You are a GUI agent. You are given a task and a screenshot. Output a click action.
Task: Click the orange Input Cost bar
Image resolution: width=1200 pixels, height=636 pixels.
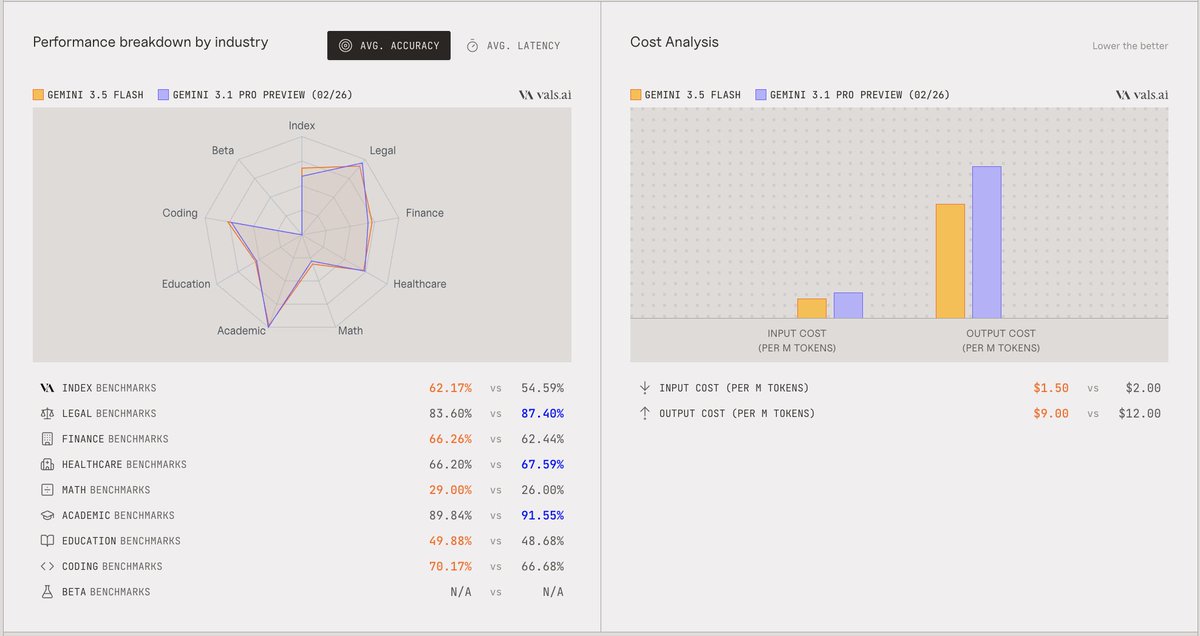coord(812,308)
